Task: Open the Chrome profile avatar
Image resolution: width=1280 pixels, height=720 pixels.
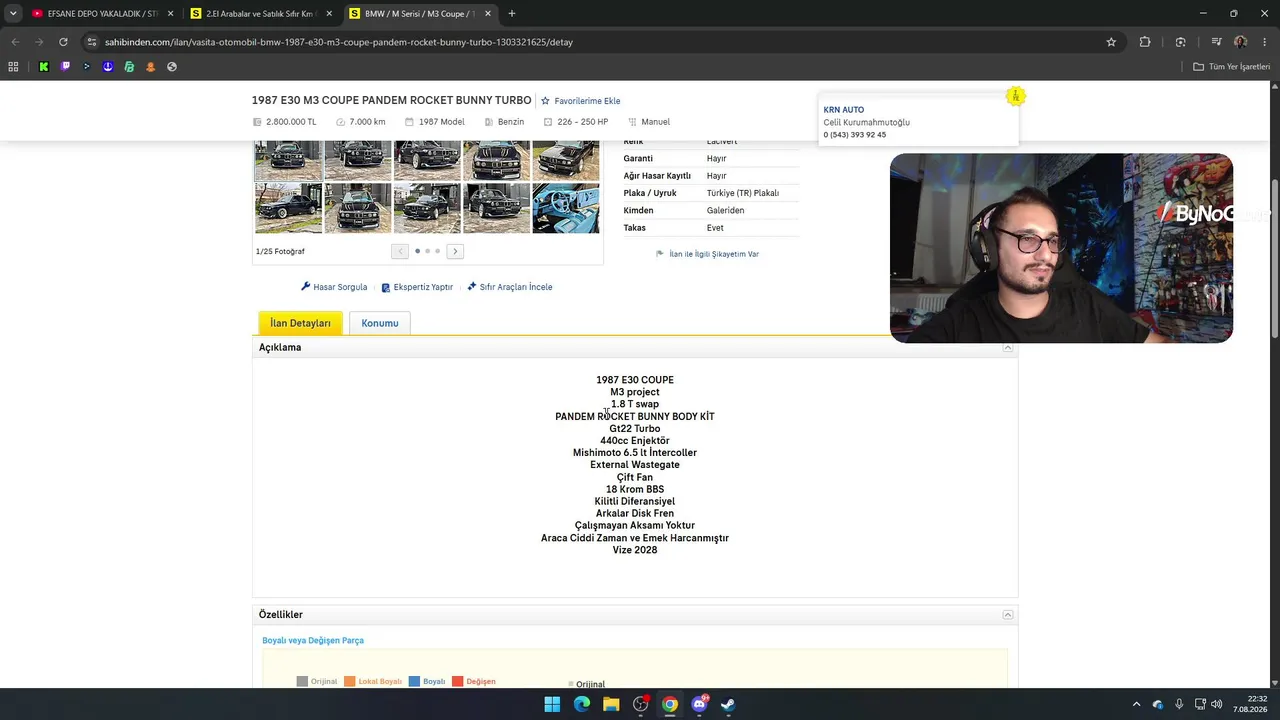Action: pyautogui.click(x=1240, y=42)
